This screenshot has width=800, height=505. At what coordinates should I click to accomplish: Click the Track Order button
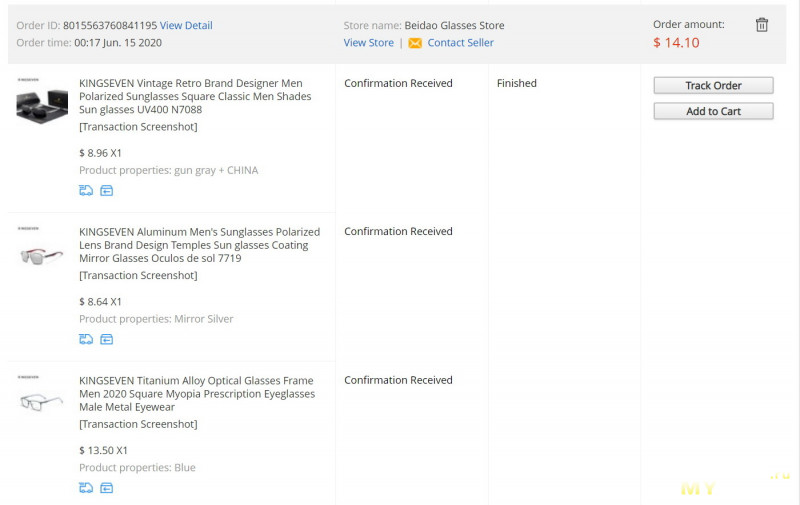(x=713, y=85)
